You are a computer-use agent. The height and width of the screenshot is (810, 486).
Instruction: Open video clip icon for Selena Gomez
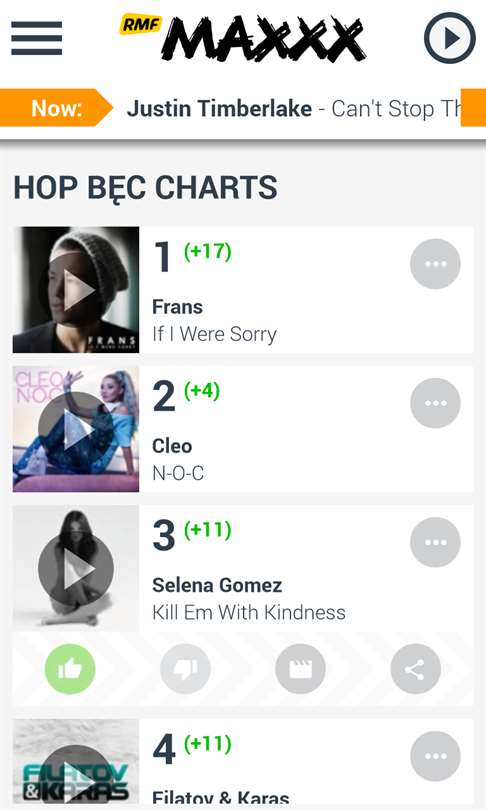pyautogui.click(x=301, y=669)
